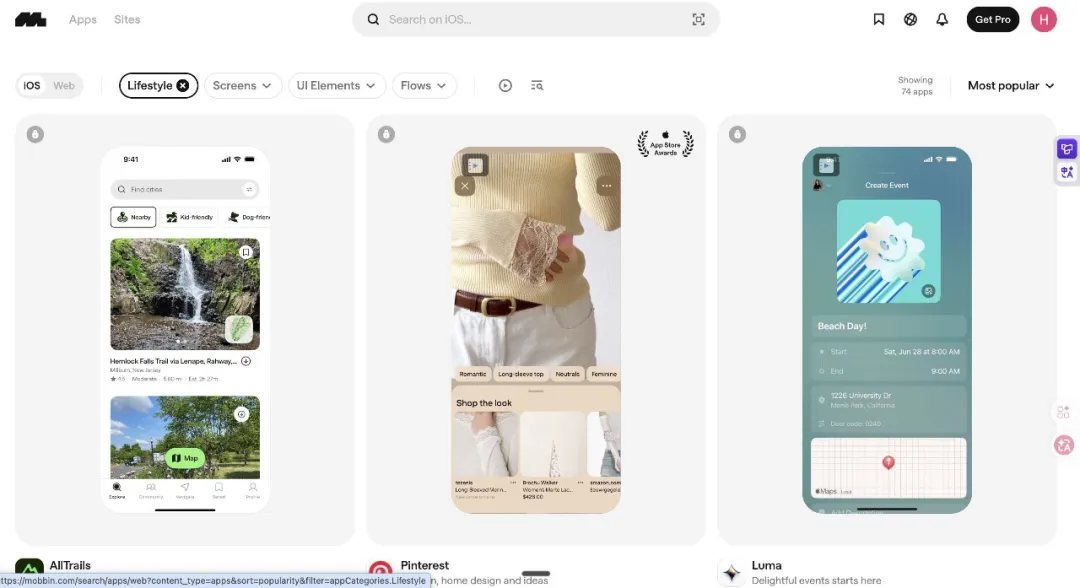This screenshot has width=1080, height=588.
Task: Click the AllTrails card badge icon
Action: (x=35, y=134)
